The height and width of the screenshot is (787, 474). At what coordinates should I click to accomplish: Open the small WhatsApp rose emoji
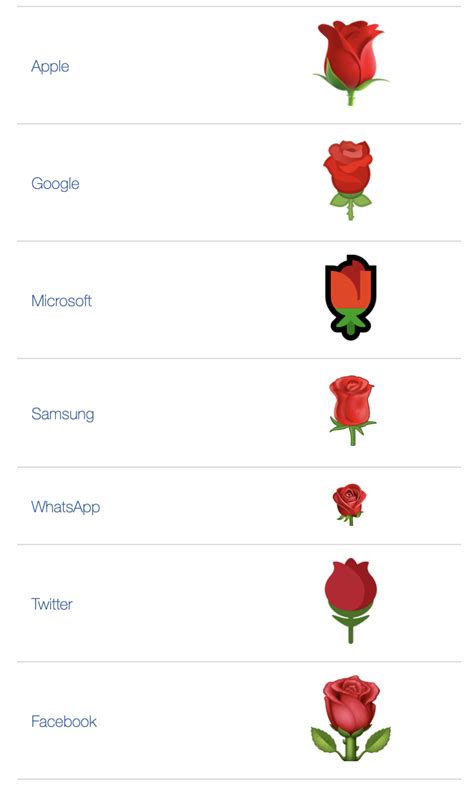point(349,504)
